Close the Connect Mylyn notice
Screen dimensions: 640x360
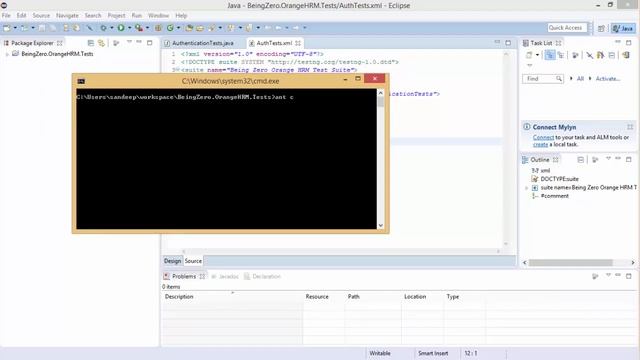pyautogui.click(x=630, y=127)
